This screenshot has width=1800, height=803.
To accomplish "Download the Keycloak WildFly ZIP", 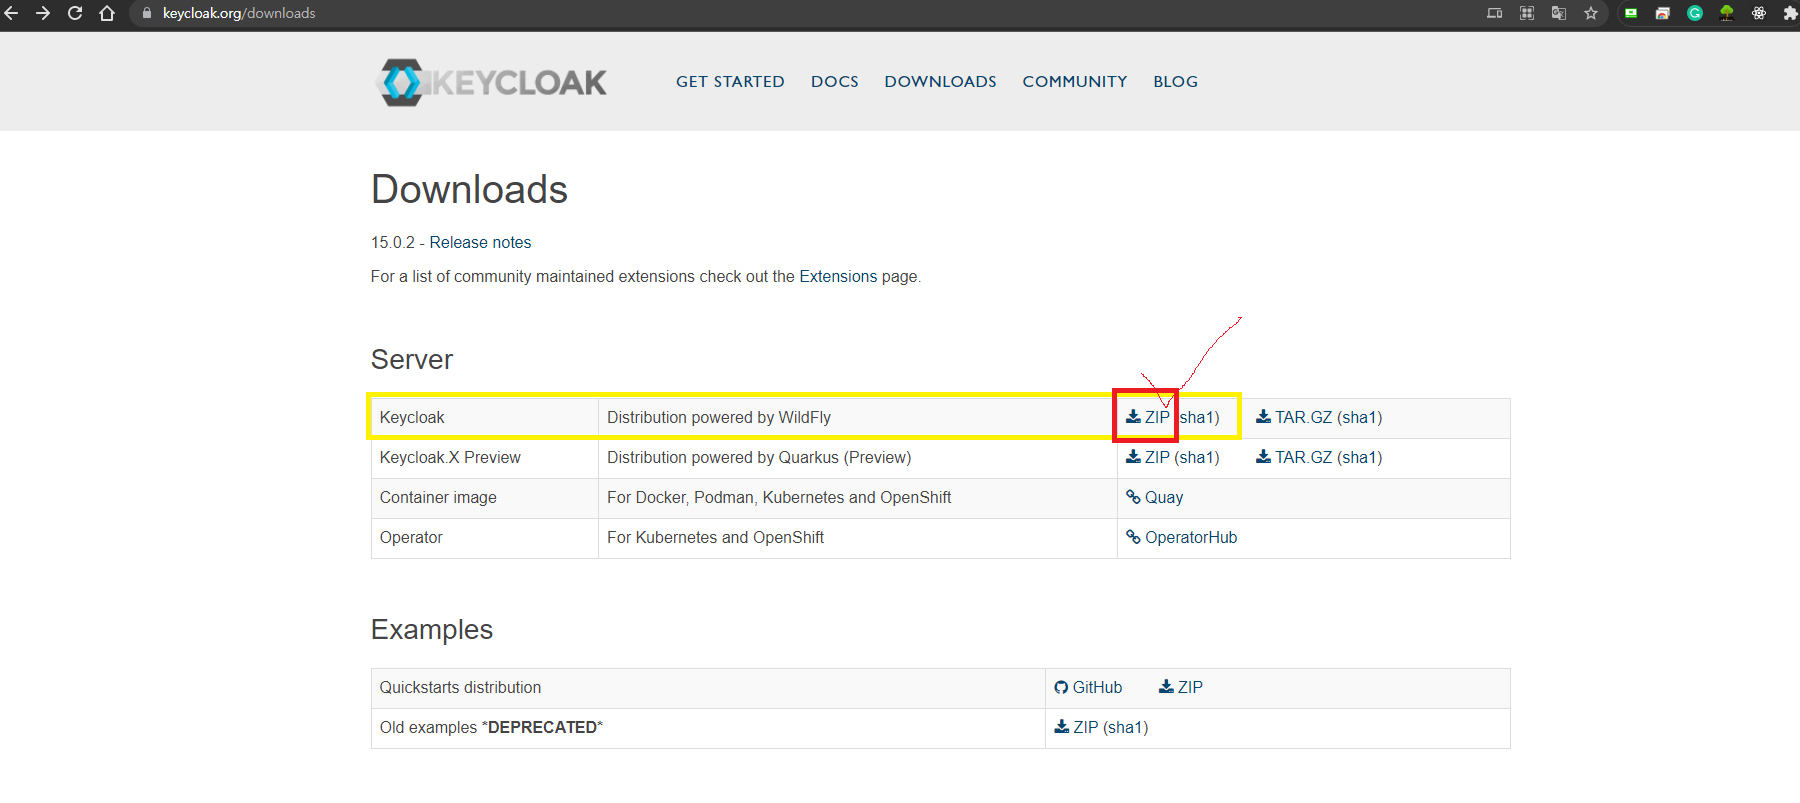I will click(x=1148, y=417).
